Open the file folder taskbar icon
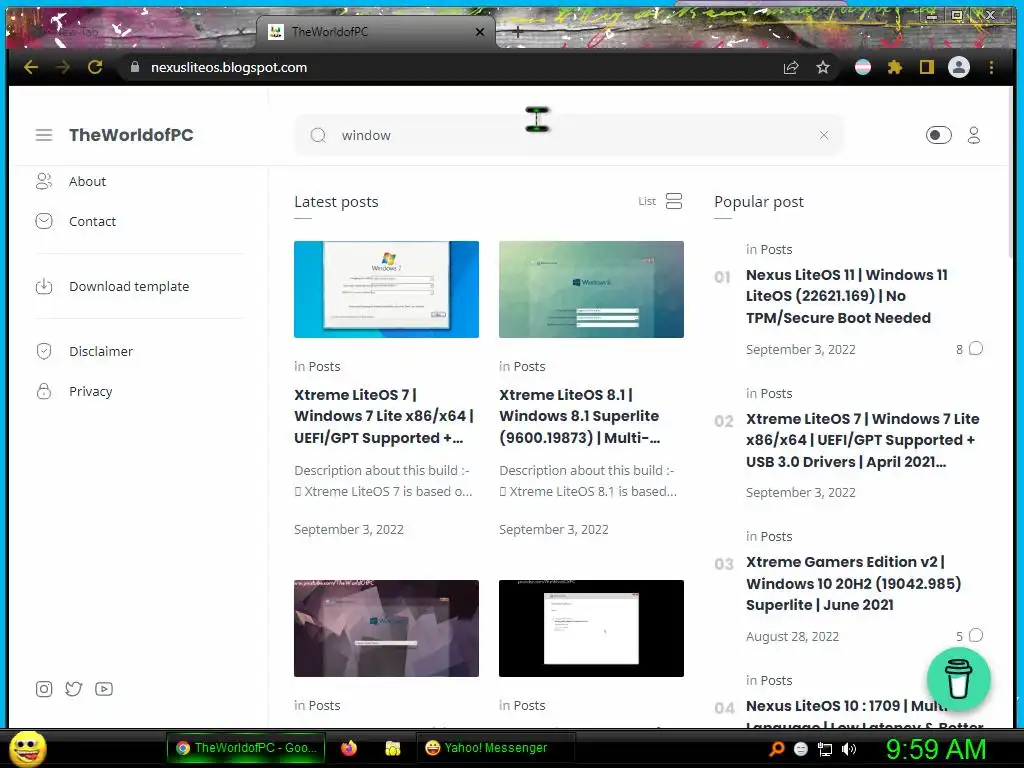 click(x=392, y=748)
